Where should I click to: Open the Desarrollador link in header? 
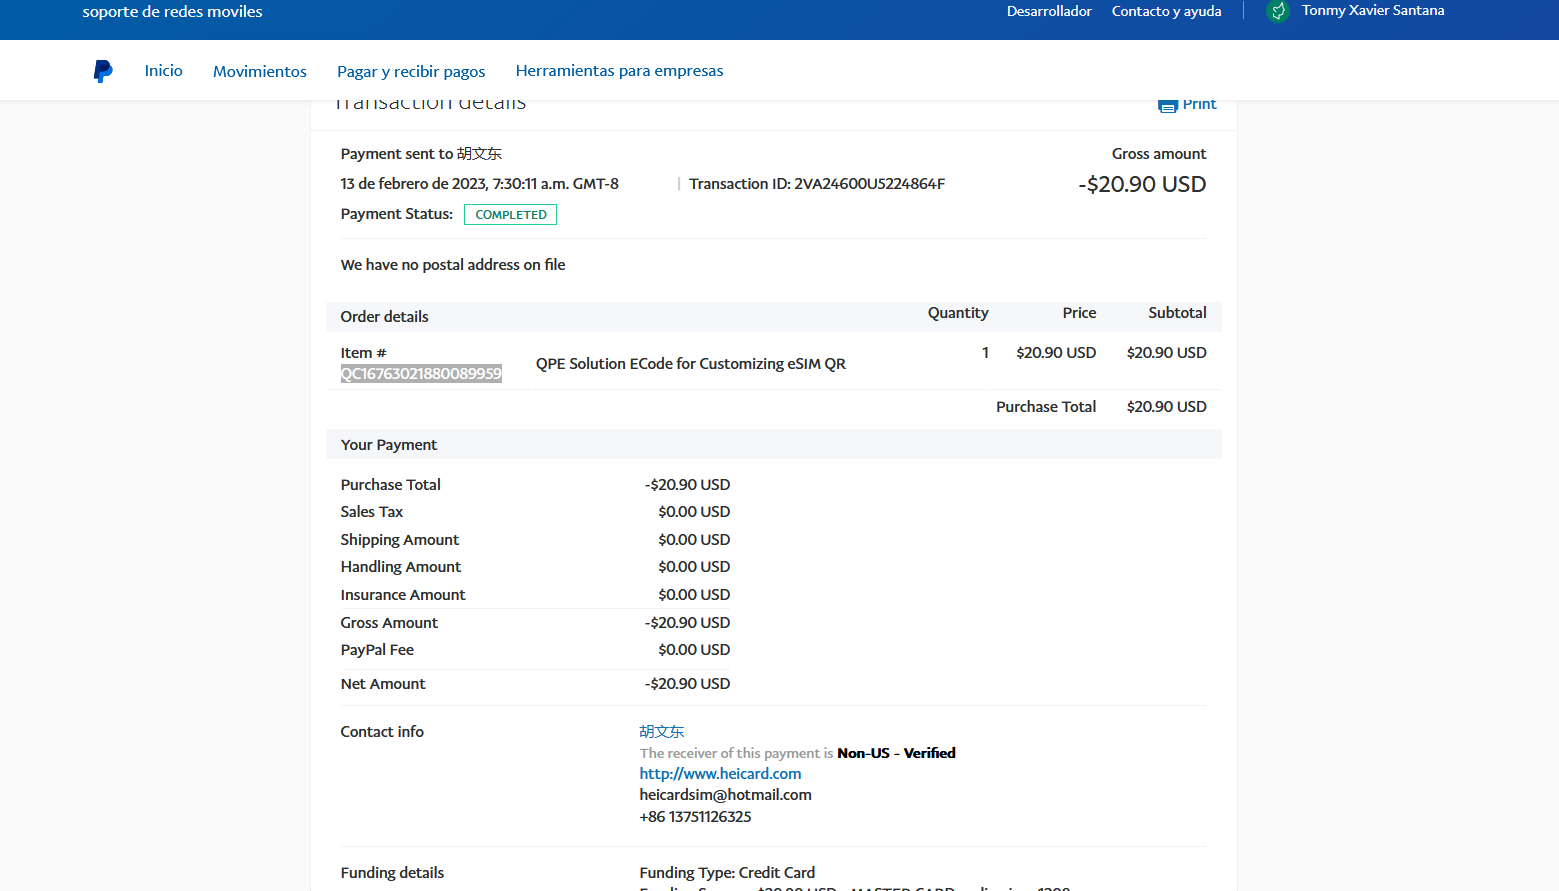click(1049, 11)
